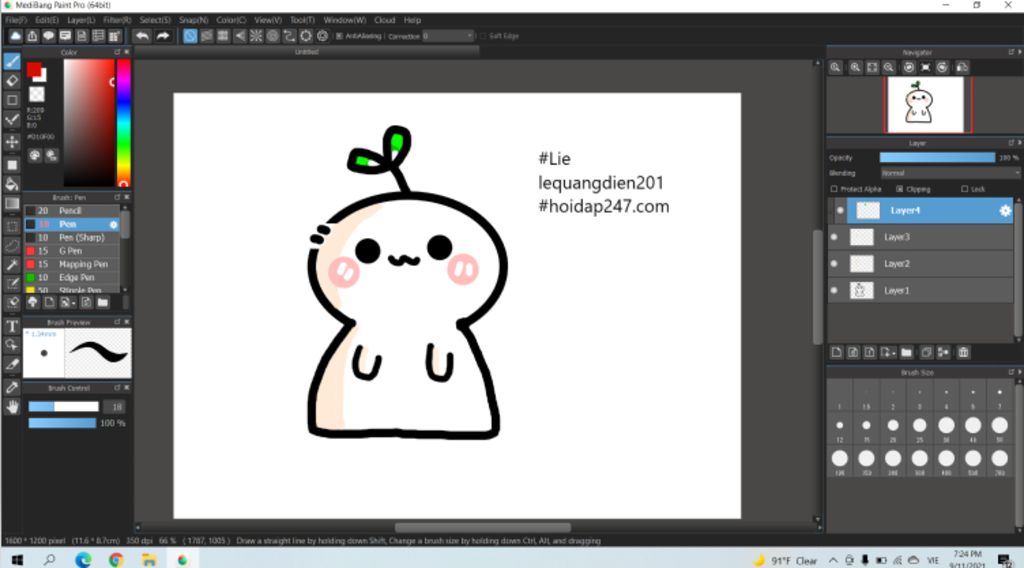The width and height of the screenshot is (1024, 568).
Task: Open the Filter menu
Action: pos(117,20)
